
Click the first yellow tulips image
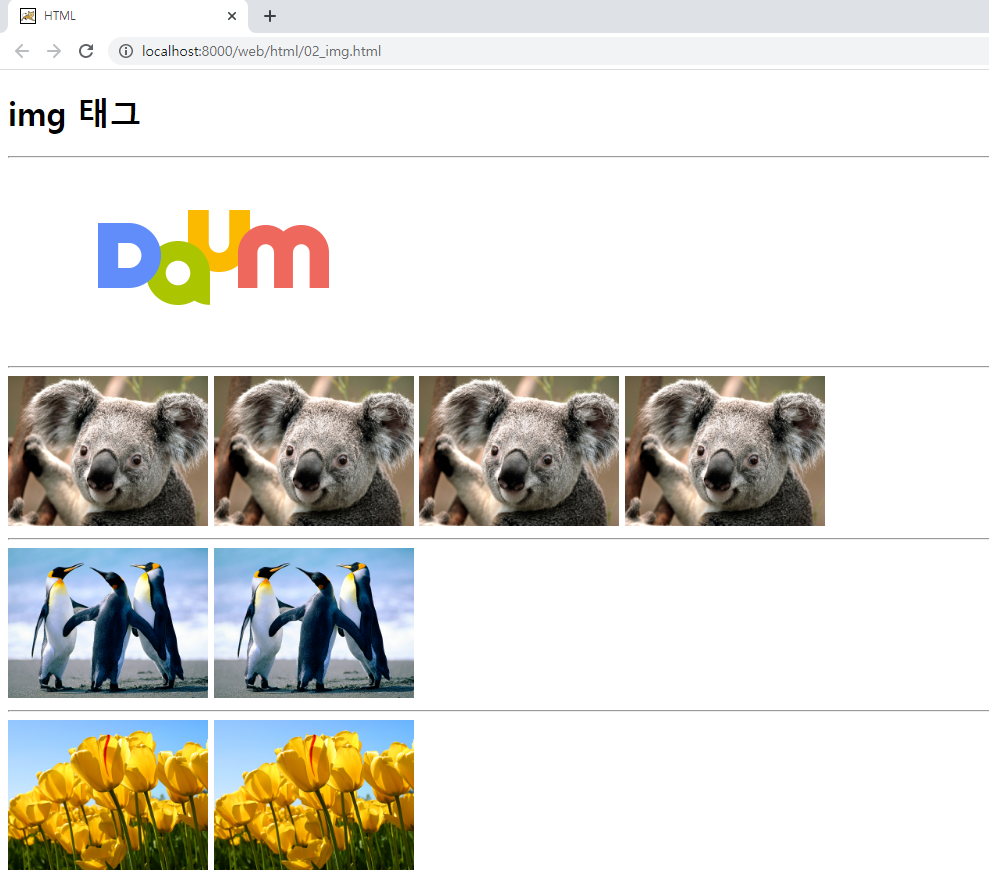coord(108,795)
